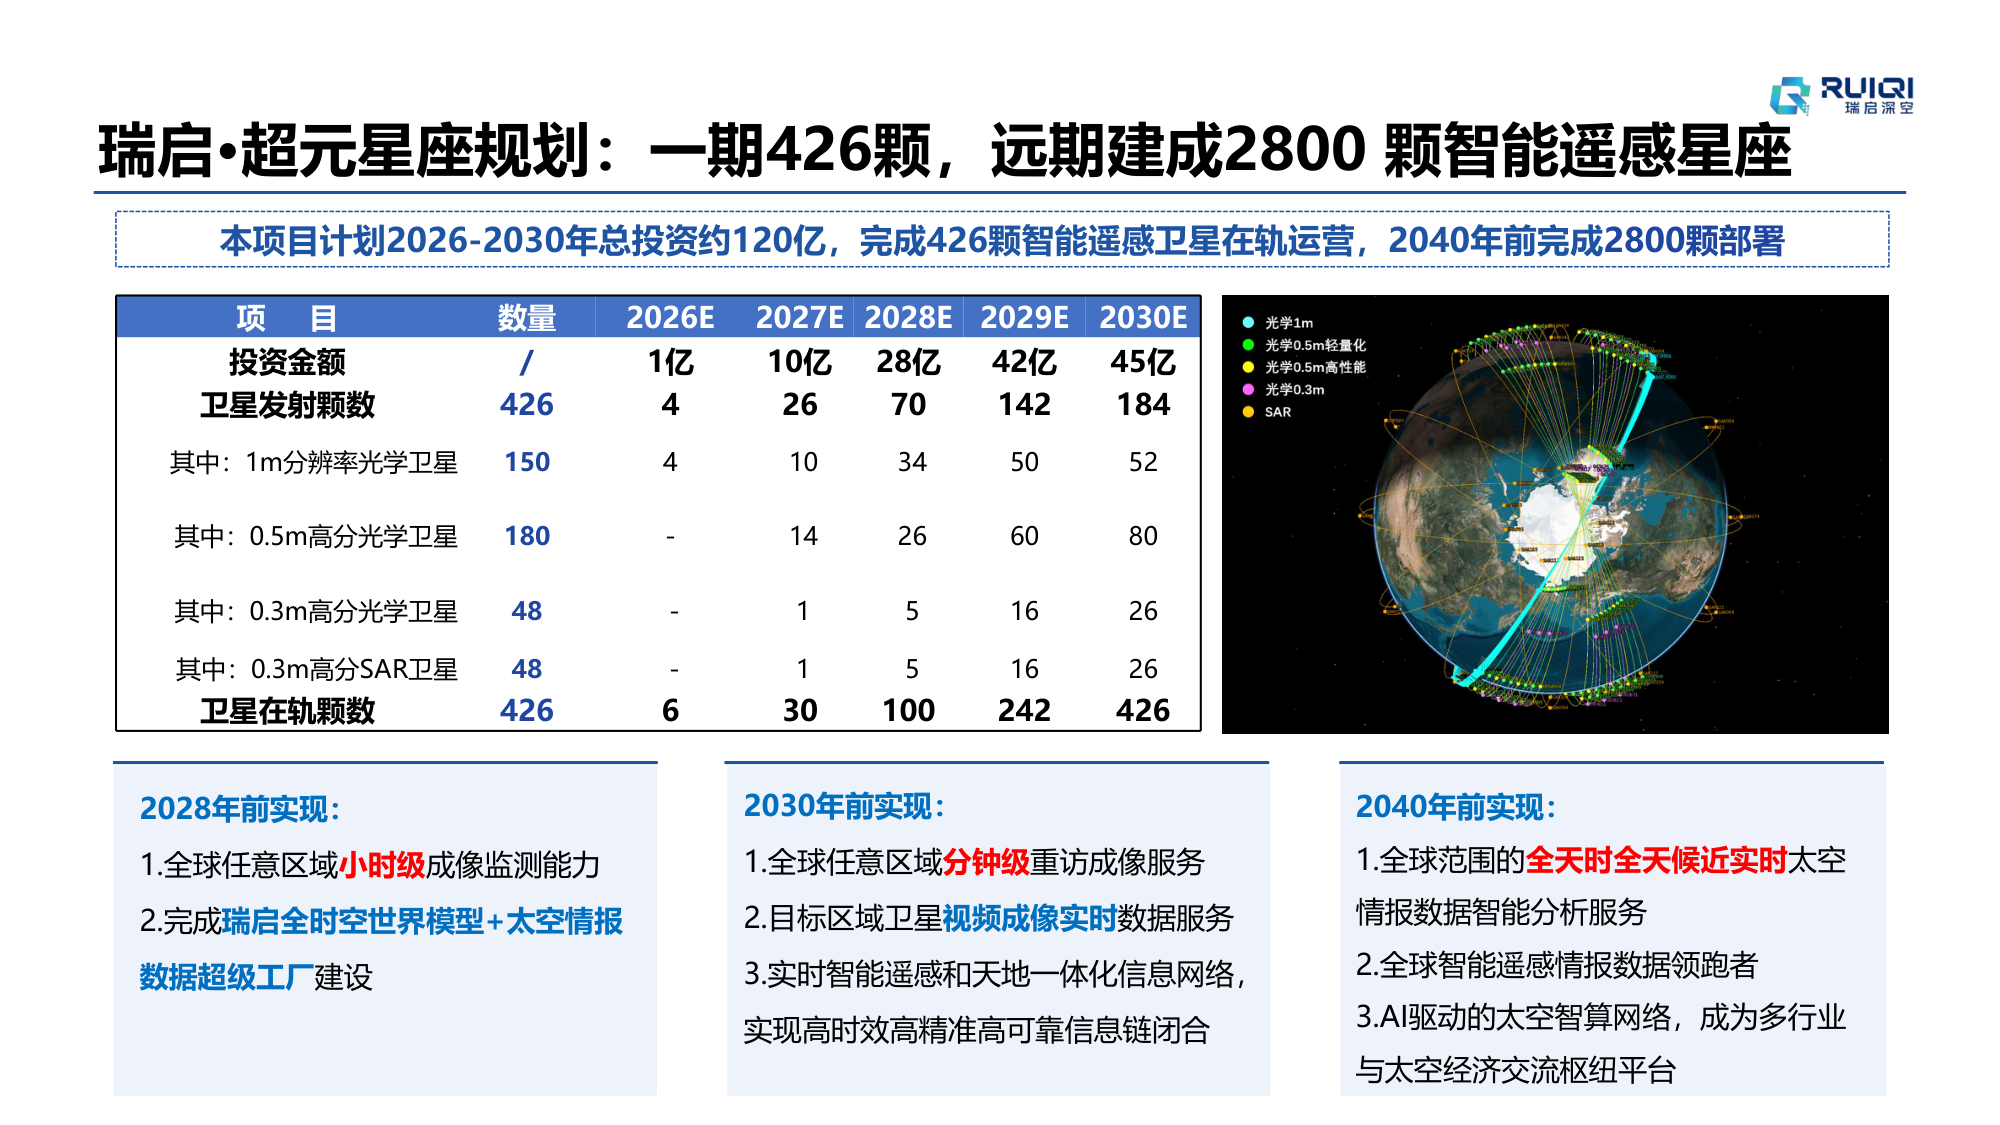The width and height of the screenshot is (2000, 1125).
Task: Click the 2030E value 426 in 卫星在轨颗数 row
Action: 1143,711
